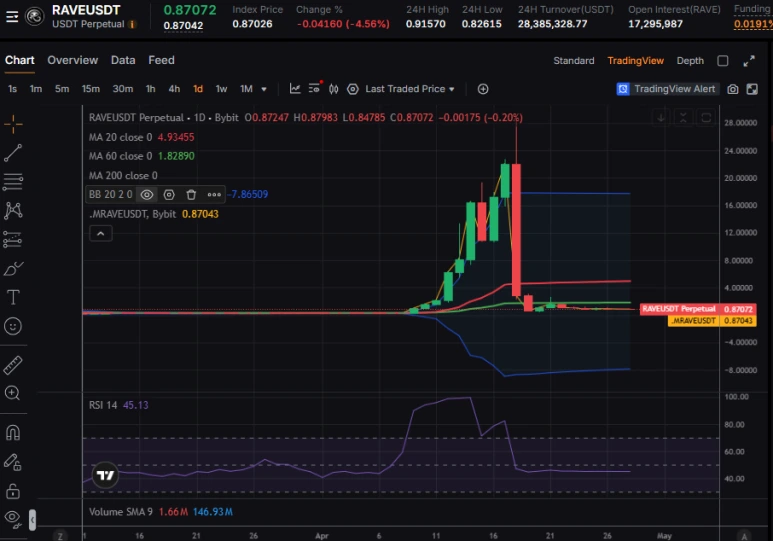Open the Fibonacci retracement tool
This screenshot has height=541, width=773.
(x=13, y=181)
